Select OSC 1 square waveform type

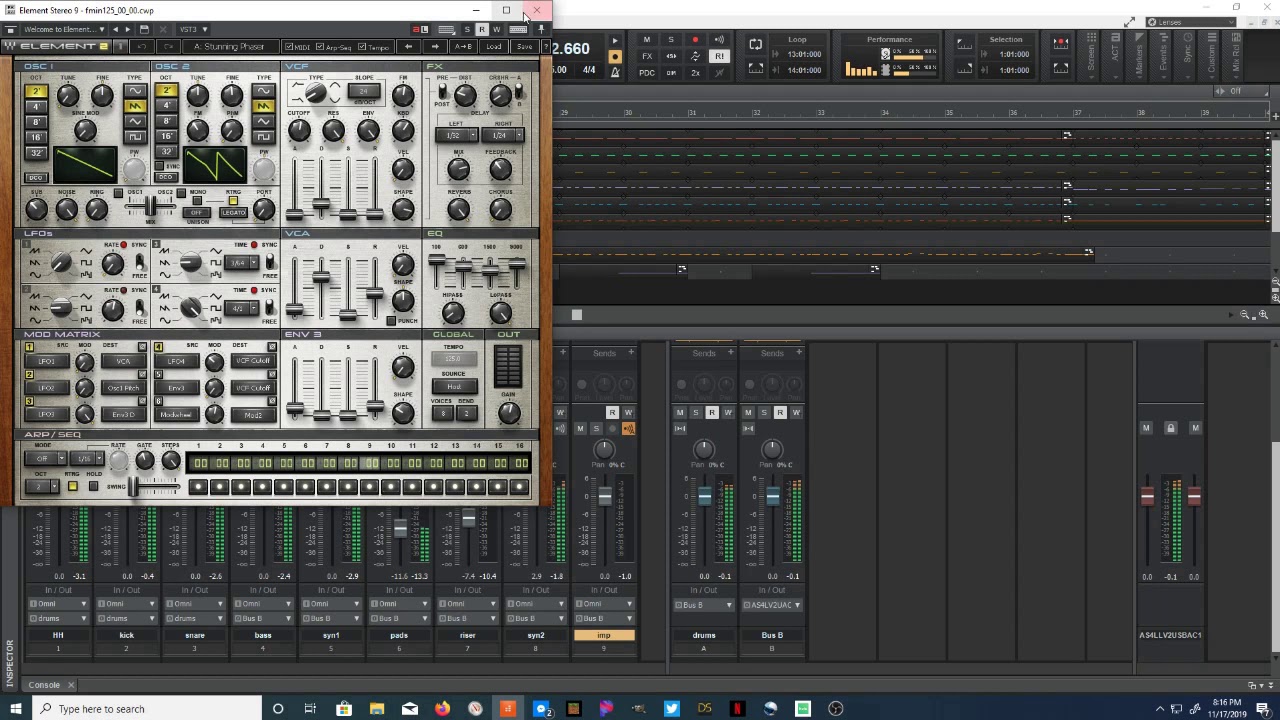click(134, 136)
